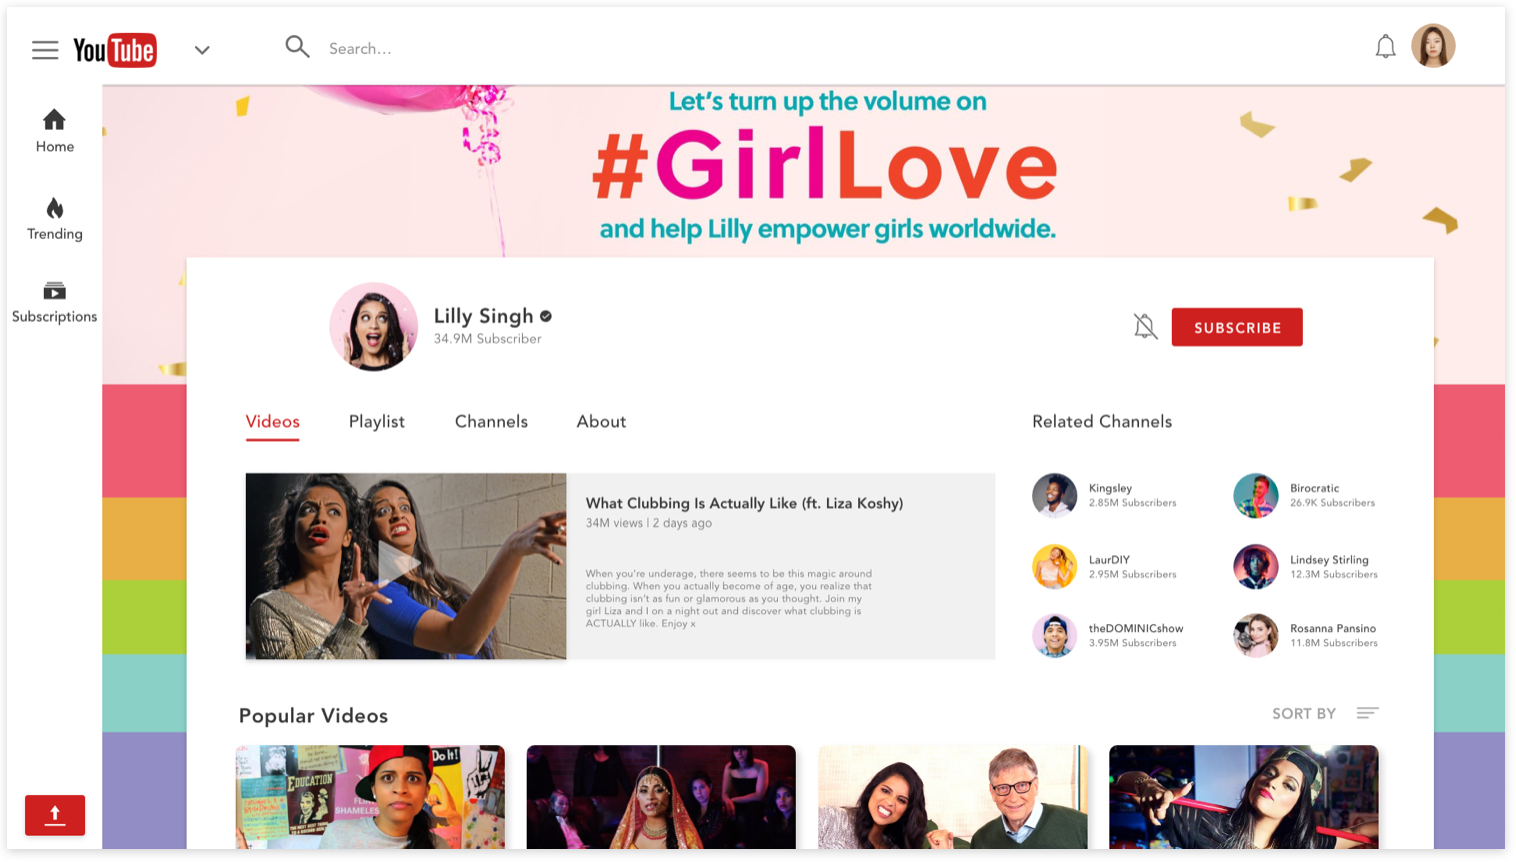Open popular video with bridal outfit thumbnail
Image resolution: width=1516 pixels, height=864 pixels.
click(x=661, y=797)
